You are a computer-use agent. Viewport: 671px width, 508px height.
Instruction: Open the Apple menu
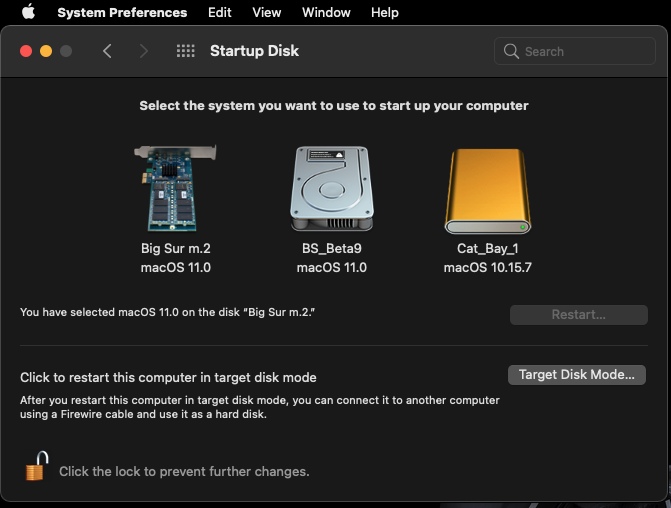coord(28,13)
